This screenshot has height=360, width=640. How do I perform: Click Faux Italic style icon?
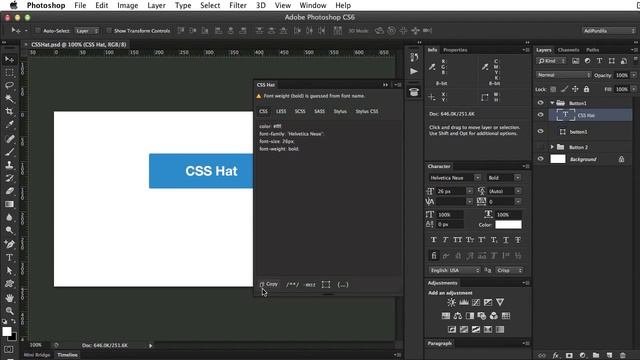pyautogui.click(x=445, y=240)
